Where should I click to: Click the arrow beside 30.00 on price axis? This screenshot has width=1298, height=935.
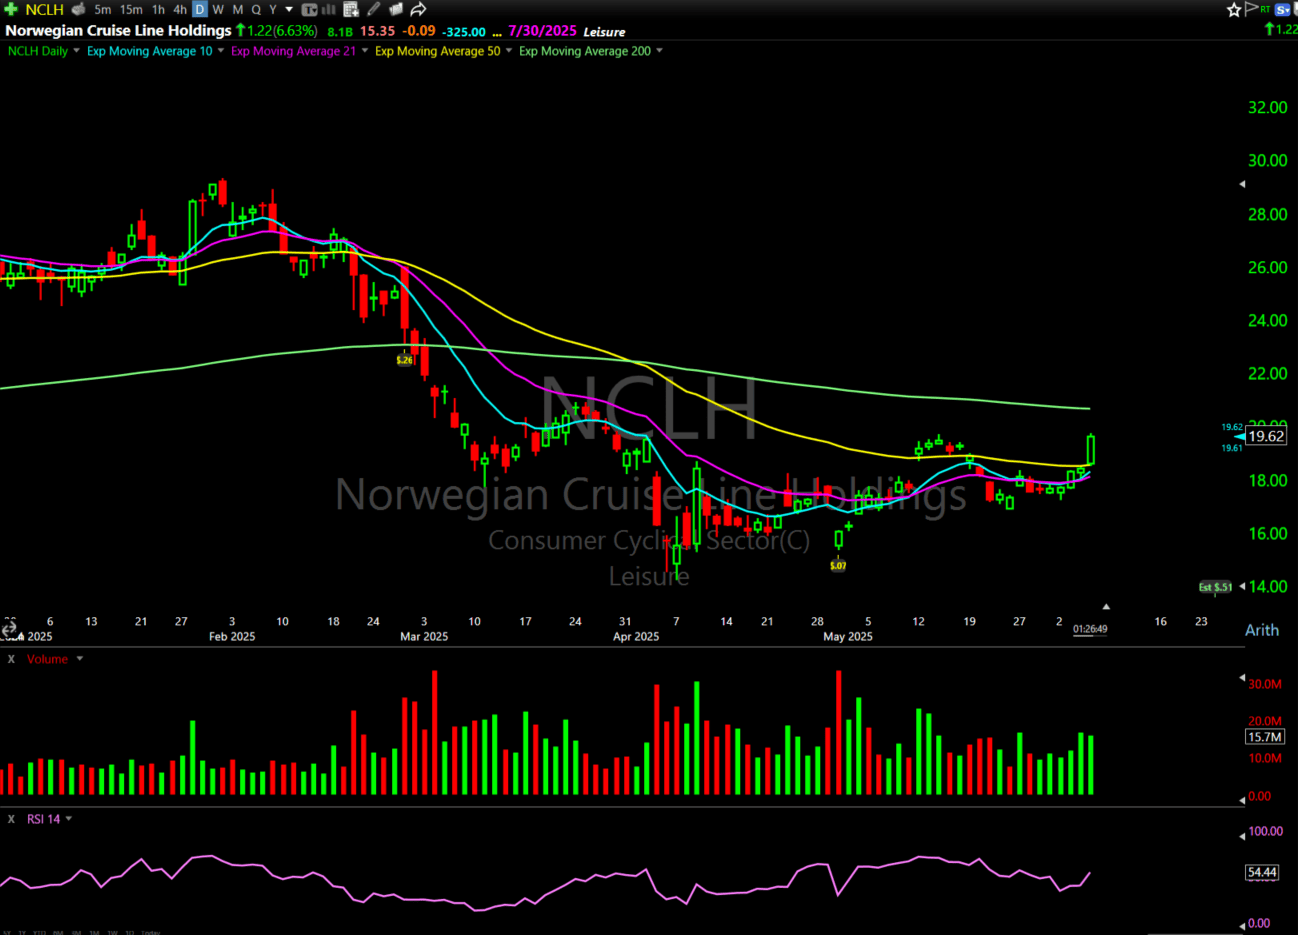[1242, 184]
